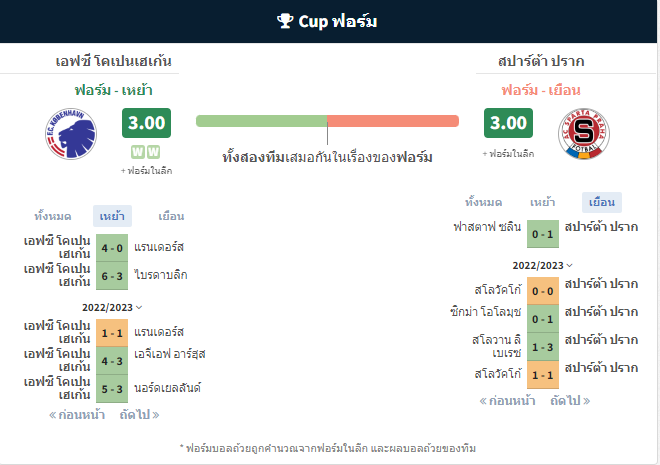Click the 3.00 rating badge for Sparta Prague
This screenshot has height=465, width=660.
(x=508, y=123)
